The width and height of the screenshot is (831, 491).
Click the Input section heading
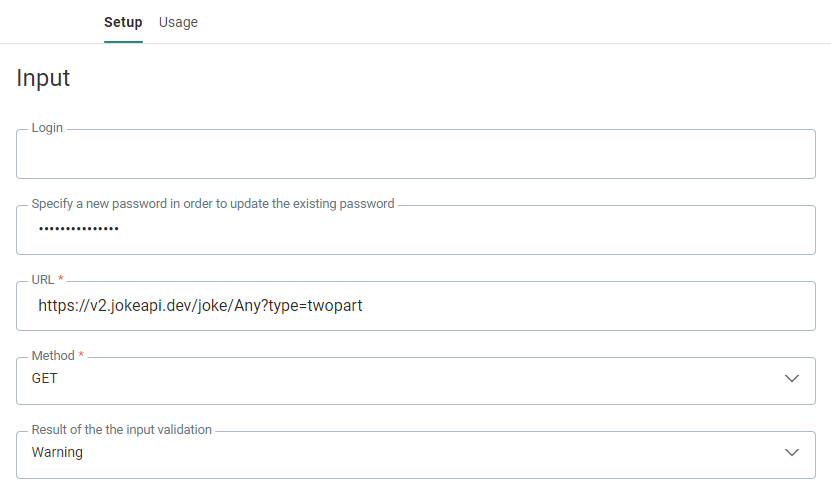point(43,78)
